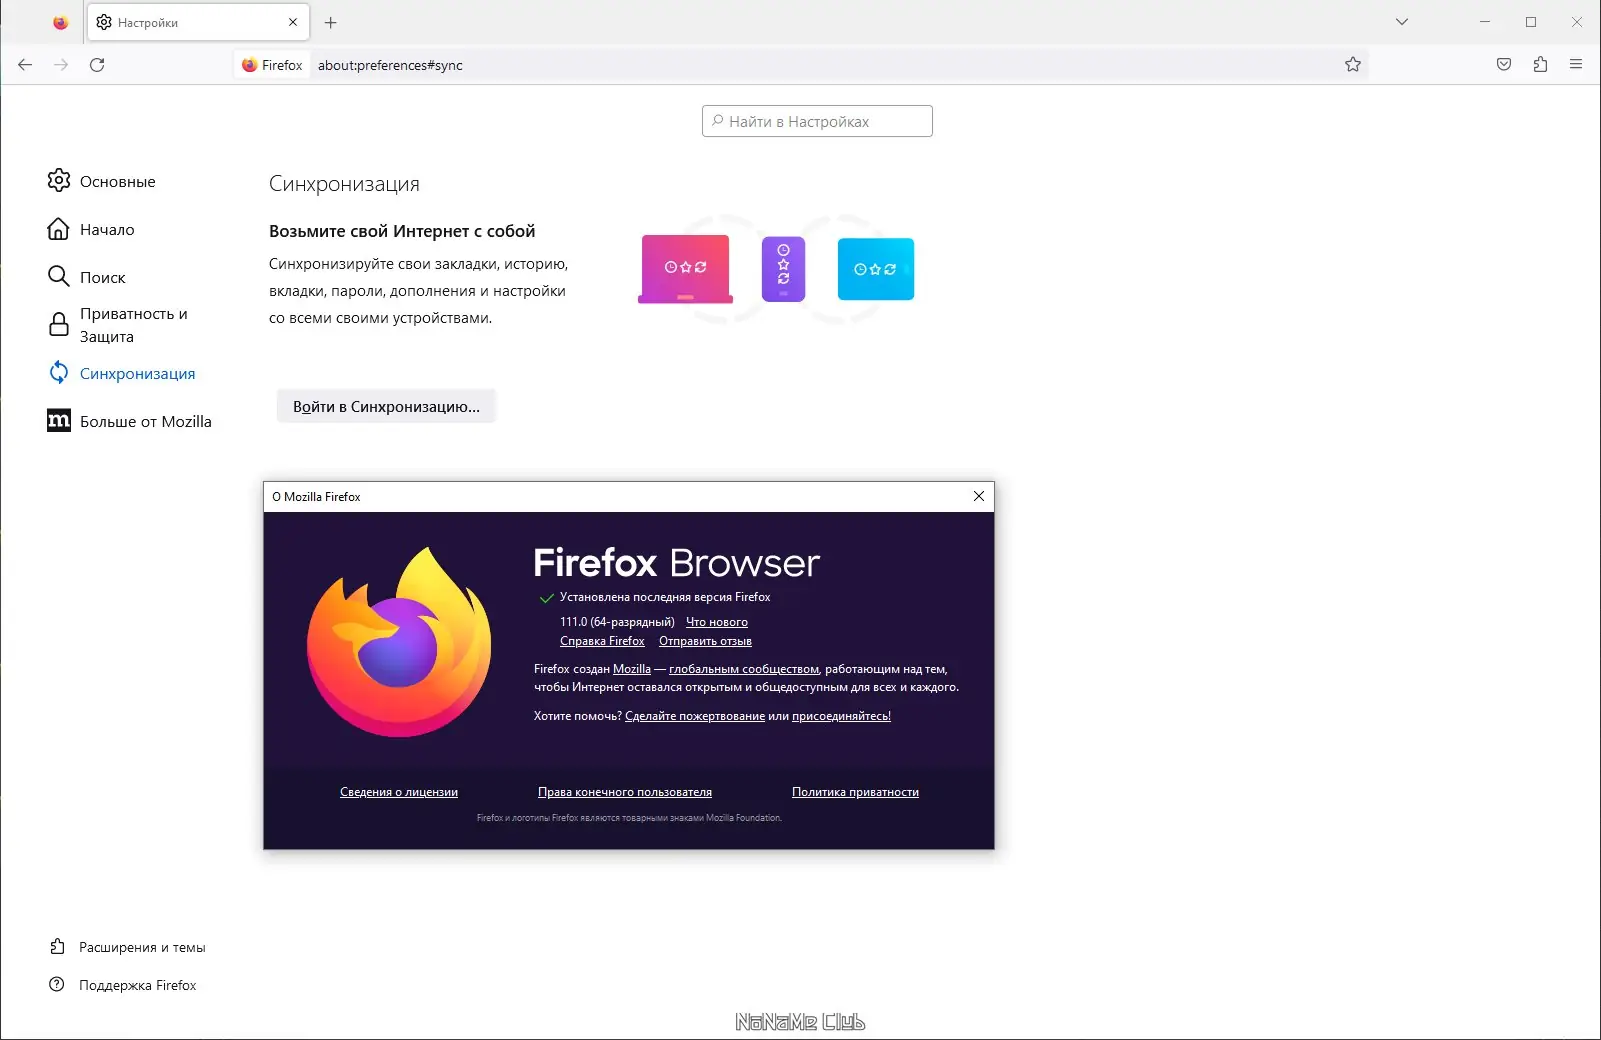Open the Поиск settings category

(x=102, y=277)
